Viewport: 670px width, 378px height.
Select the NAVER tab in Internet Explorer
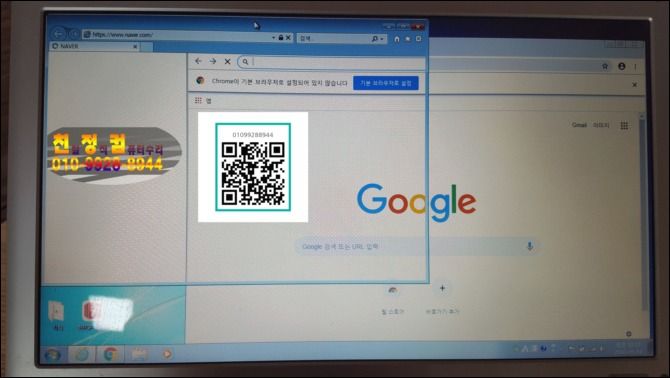(94, 46)
